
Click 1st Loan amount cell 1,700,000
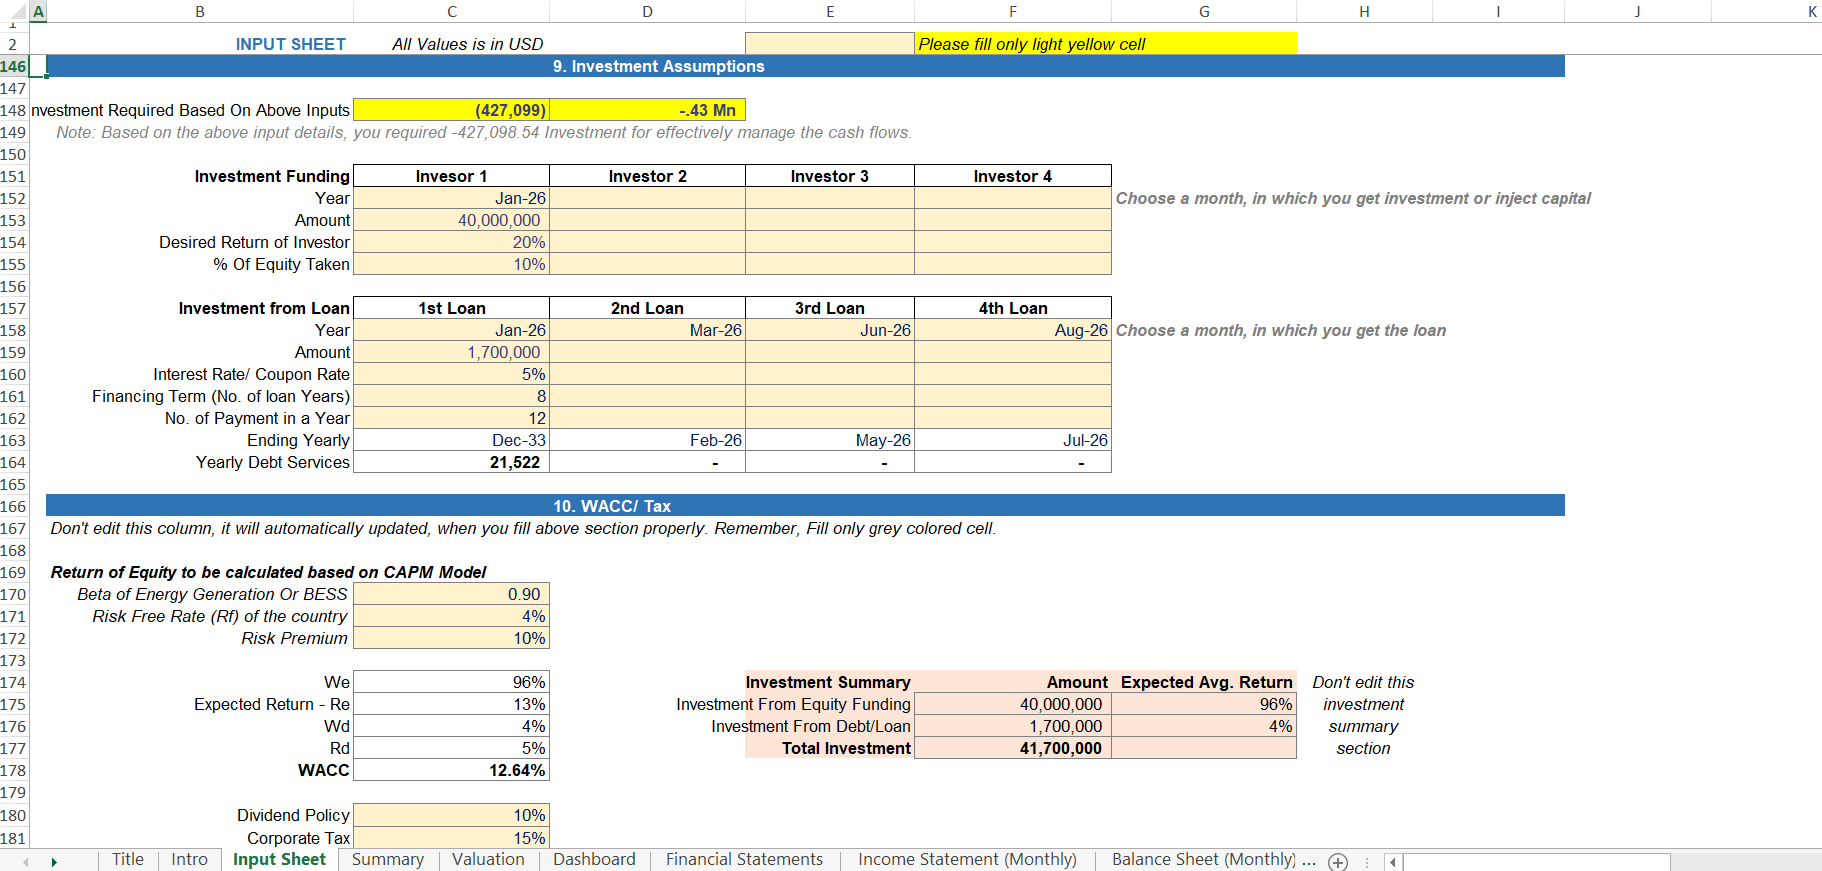coord(451,352)
